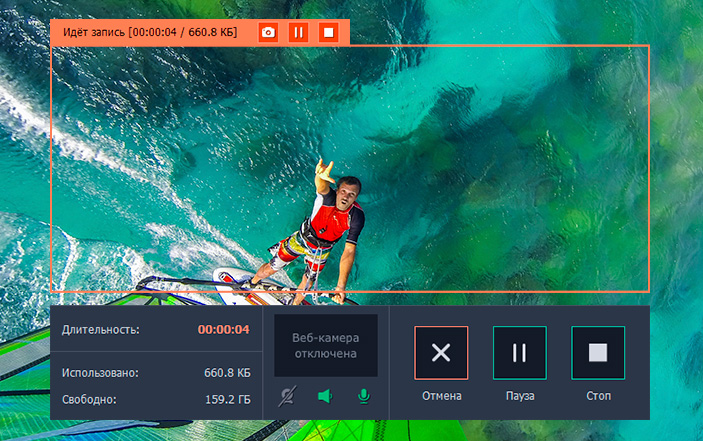703x441 pixels.
Task: Click the large Пауза pause button
Action: click(x=520, y=353)
